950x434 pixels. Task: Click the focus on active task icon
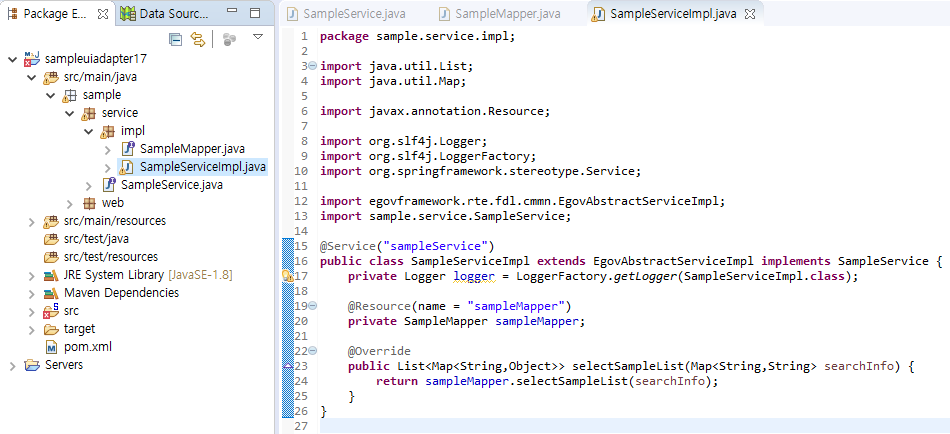point(229,39)
